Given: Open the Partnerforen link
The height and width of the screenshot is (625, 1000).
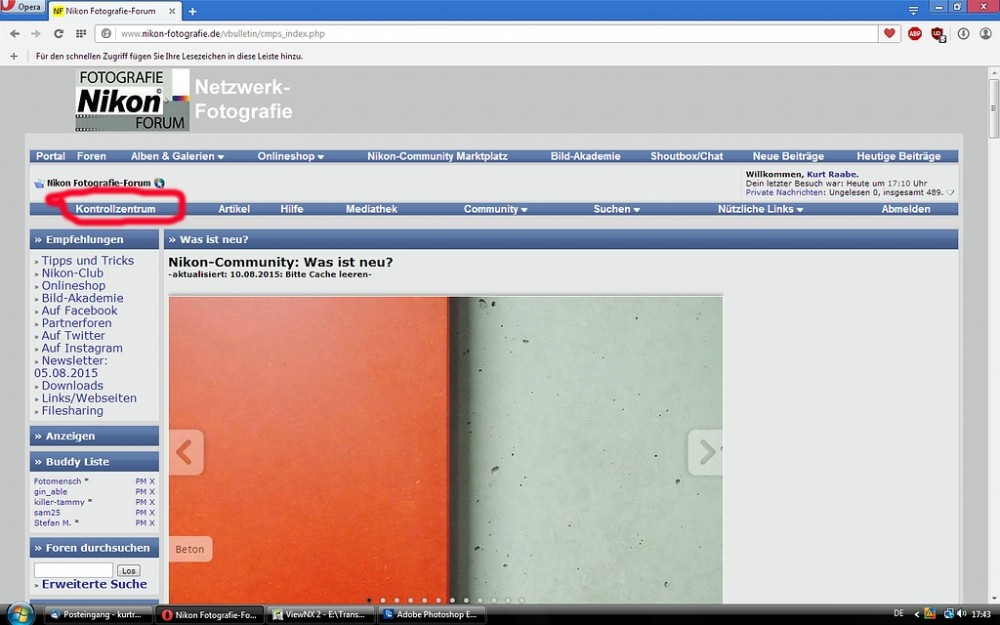Looking at the screenshot, I should pyautogui.click(x=76, y=323).
